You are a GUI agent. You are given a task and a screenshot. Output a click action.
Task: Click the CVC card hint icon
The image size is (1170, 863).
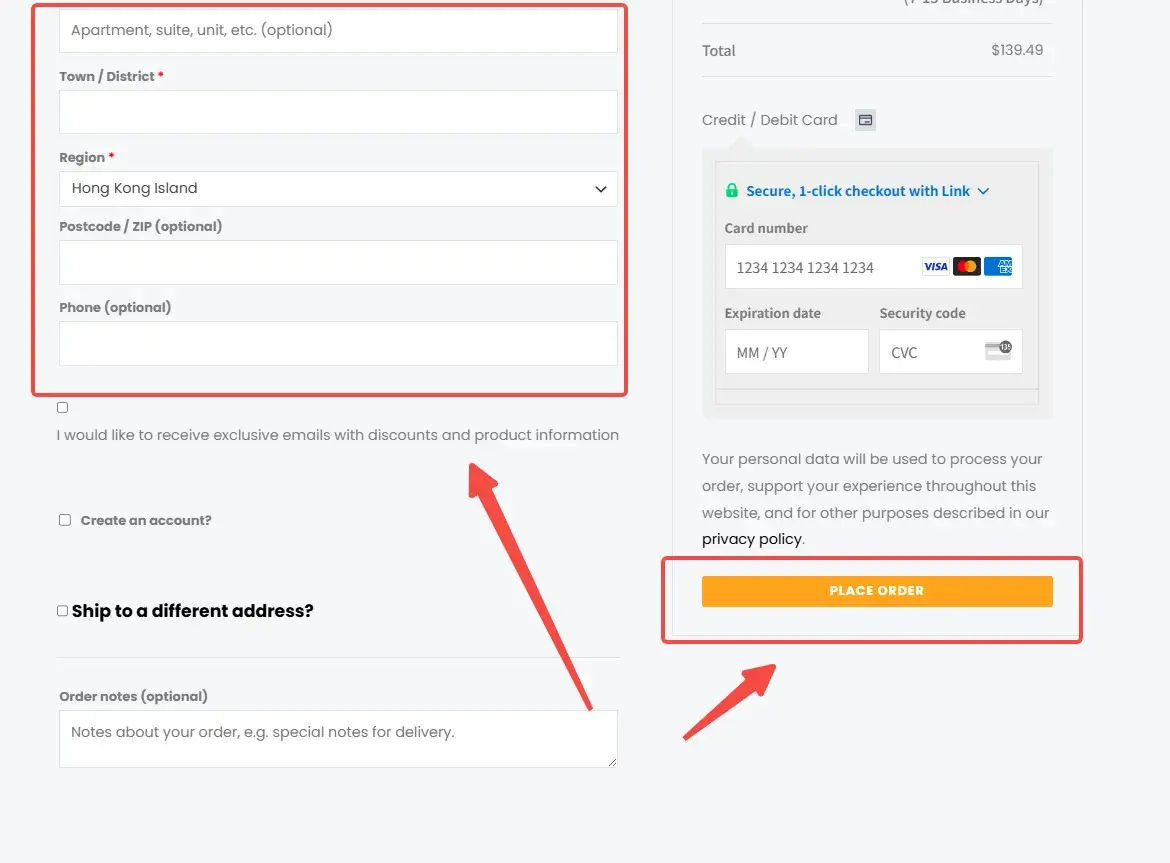998,351
